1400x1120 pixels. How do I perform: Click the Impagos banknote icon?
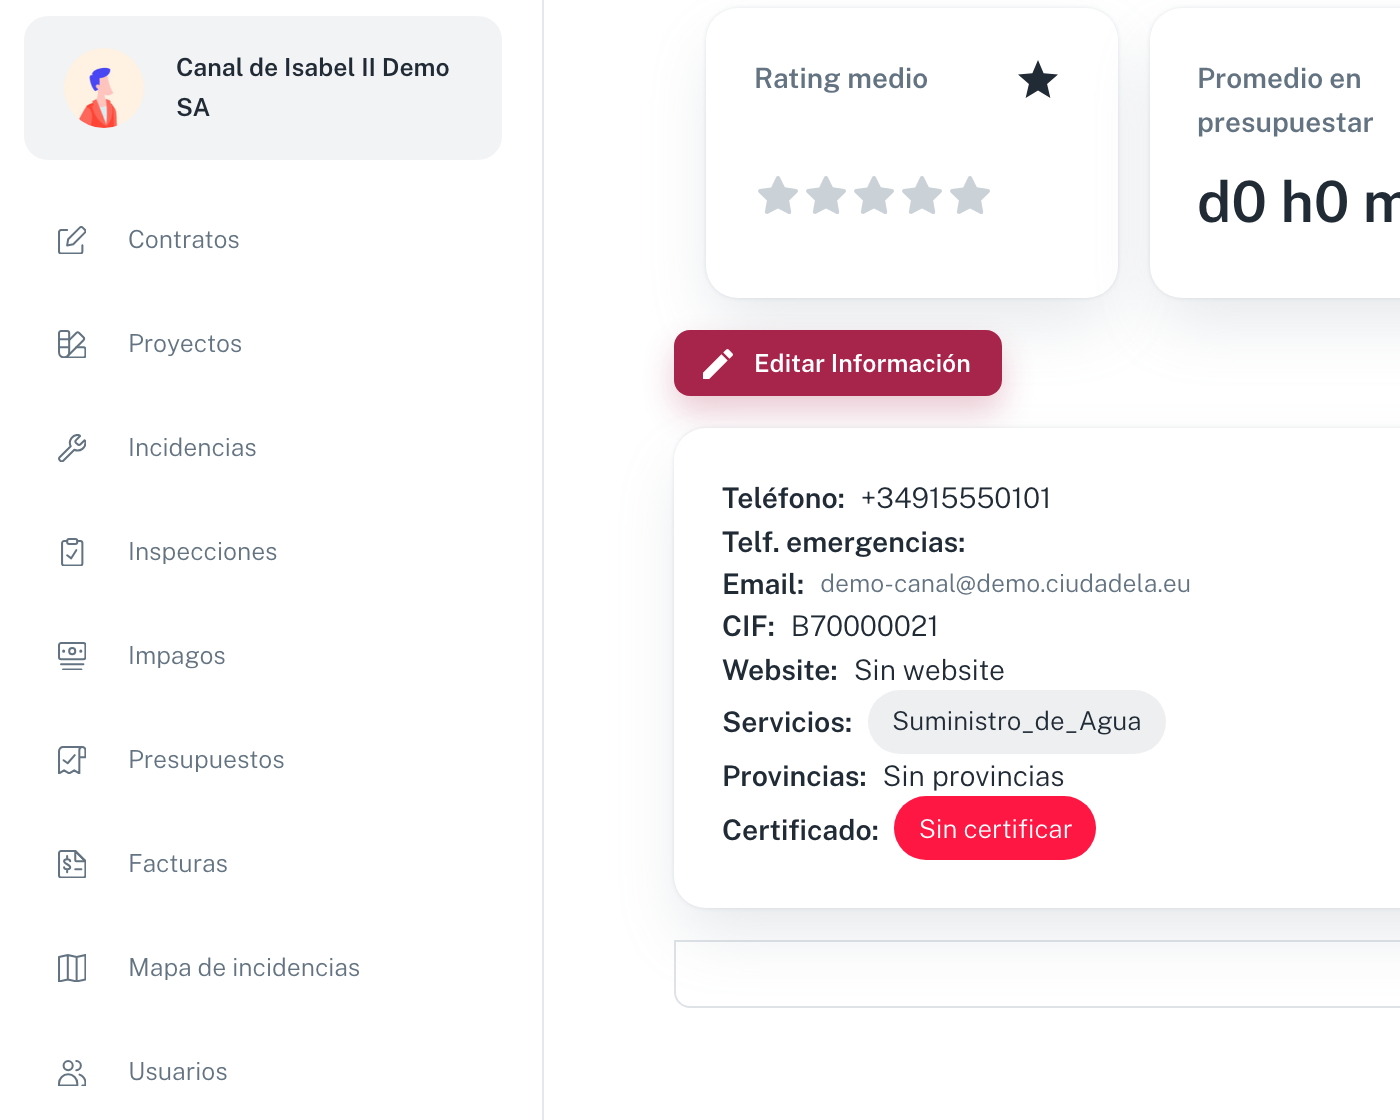(x=72, y=656)
